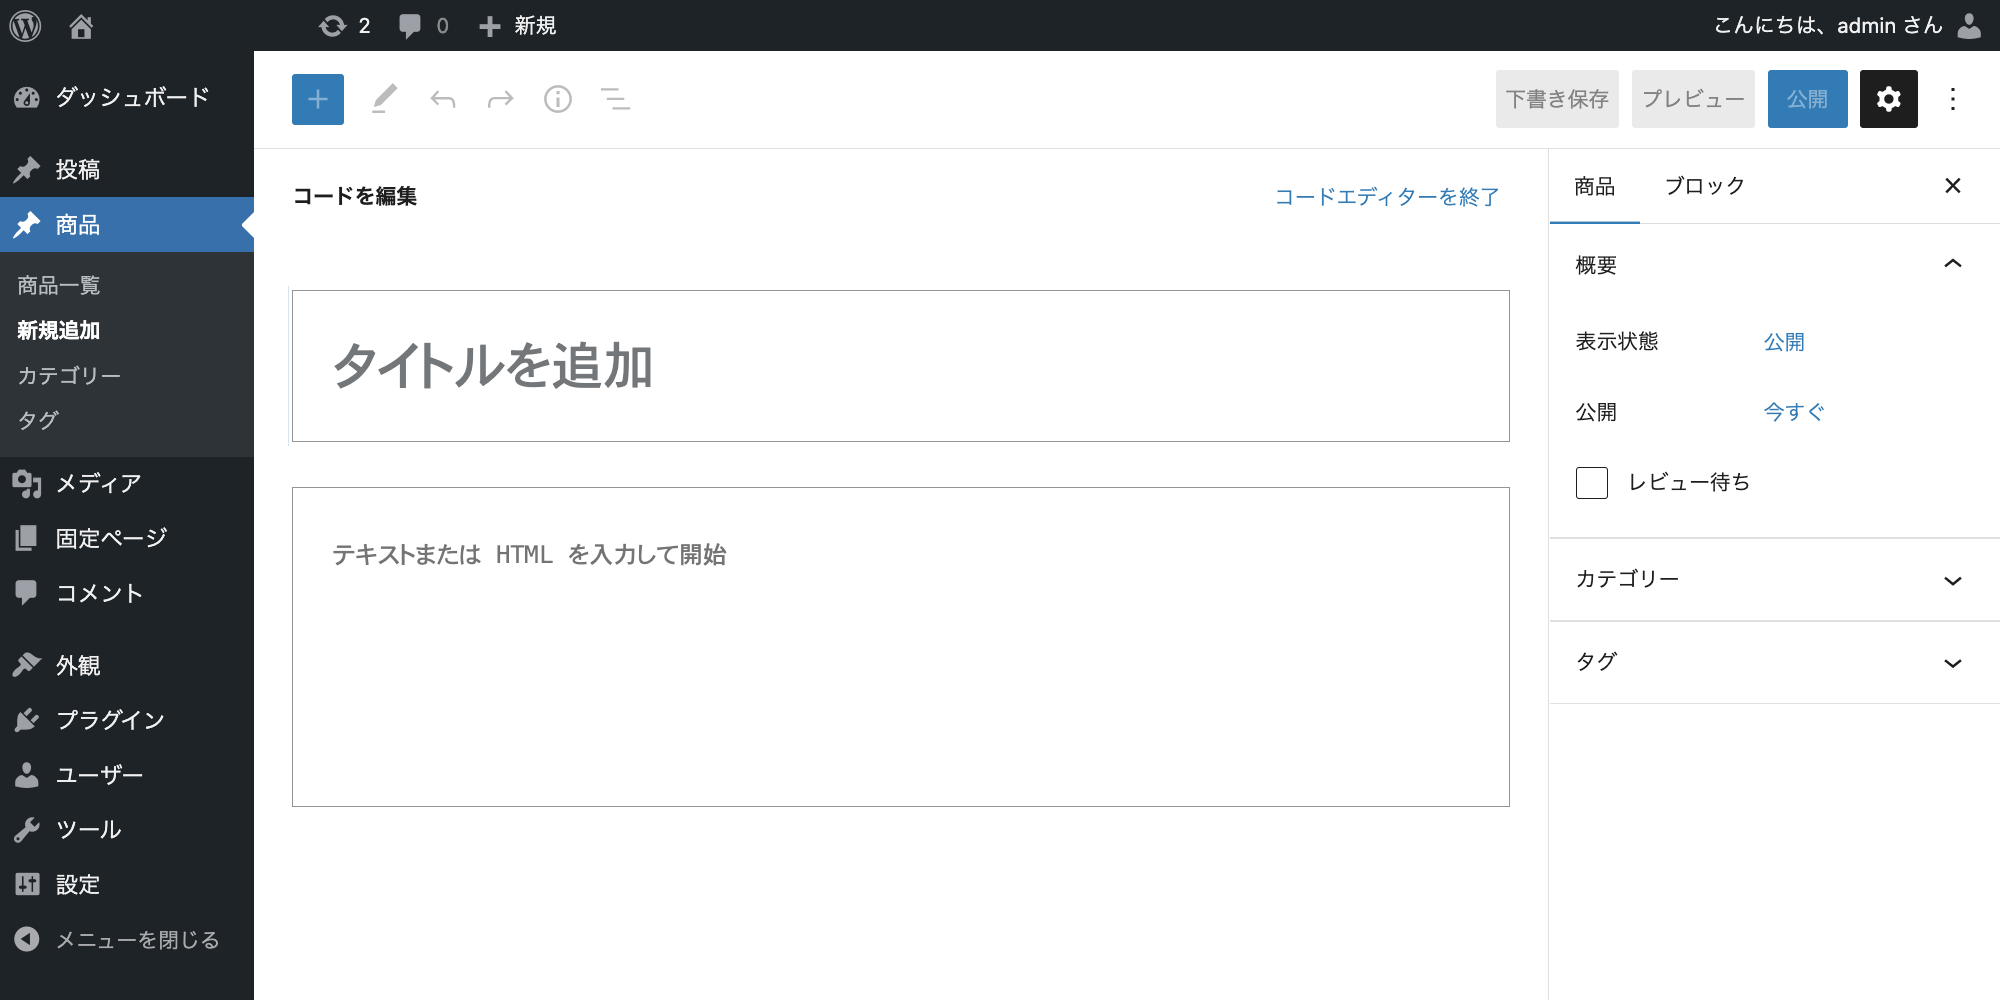Click the redo arrow
The width and height of the screenshot is (2000, 1000).
click(x=500, y=99)
